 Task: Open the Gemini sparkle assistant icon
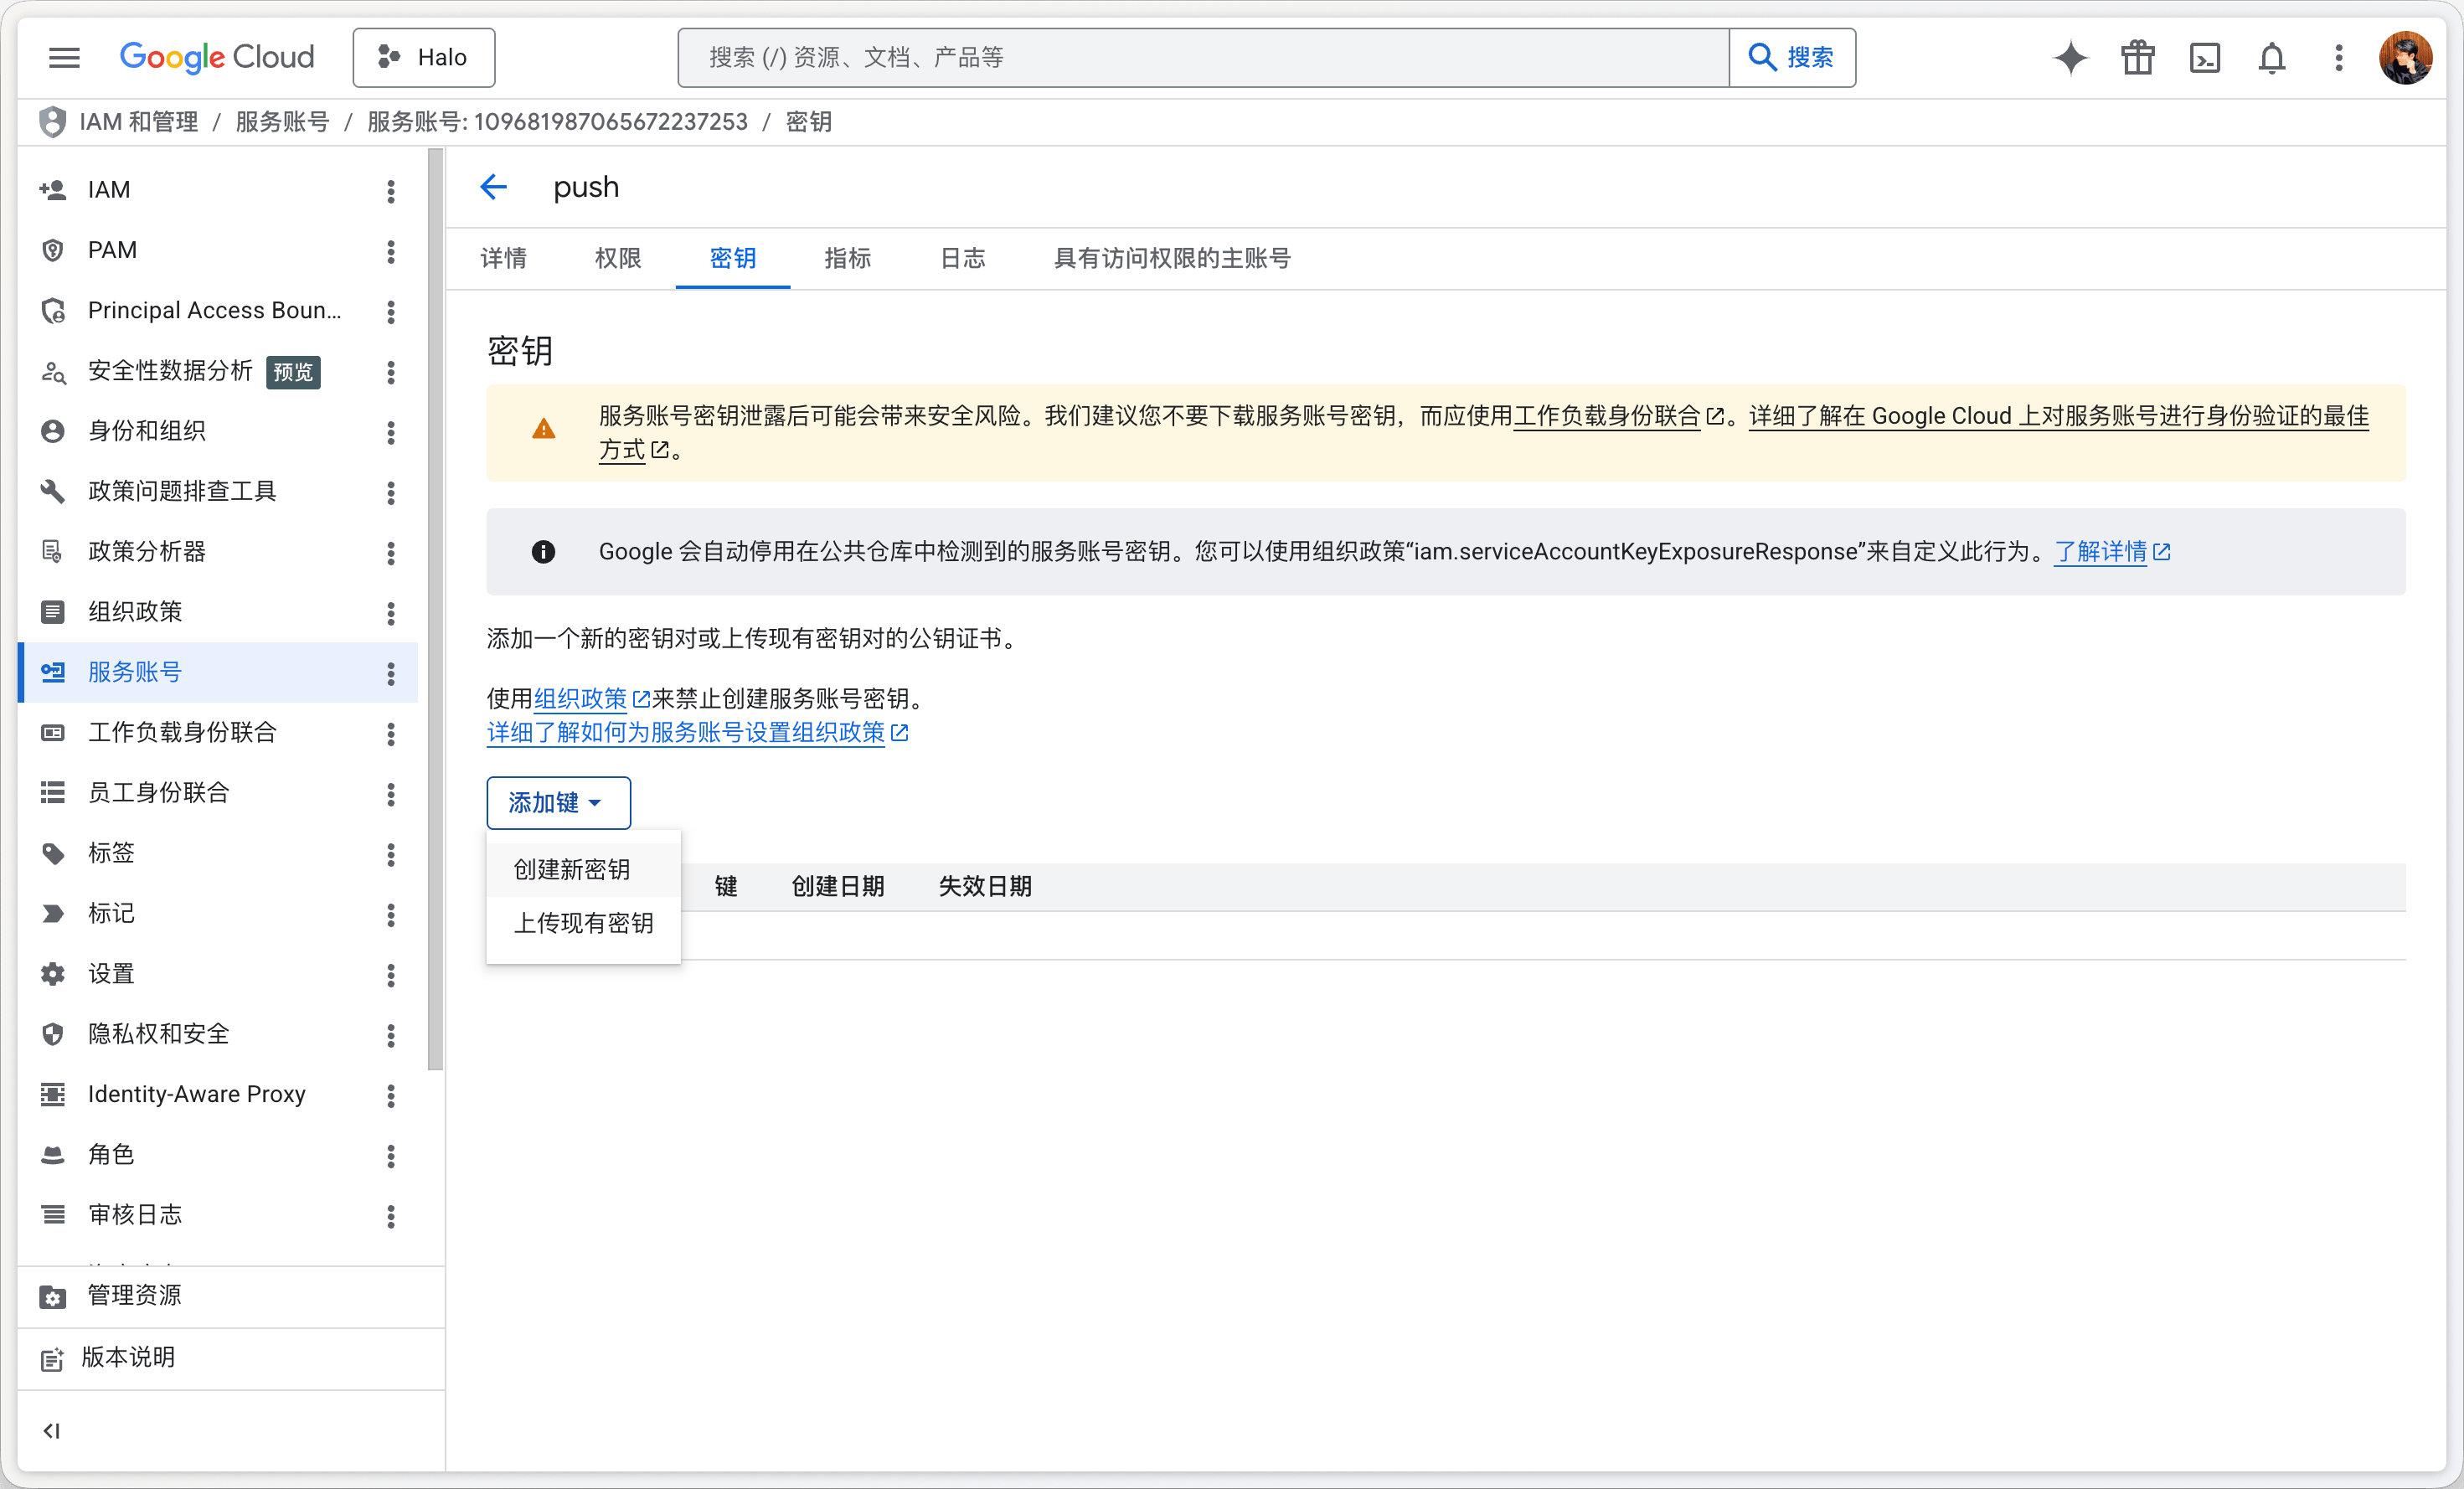click(2070, 58)
